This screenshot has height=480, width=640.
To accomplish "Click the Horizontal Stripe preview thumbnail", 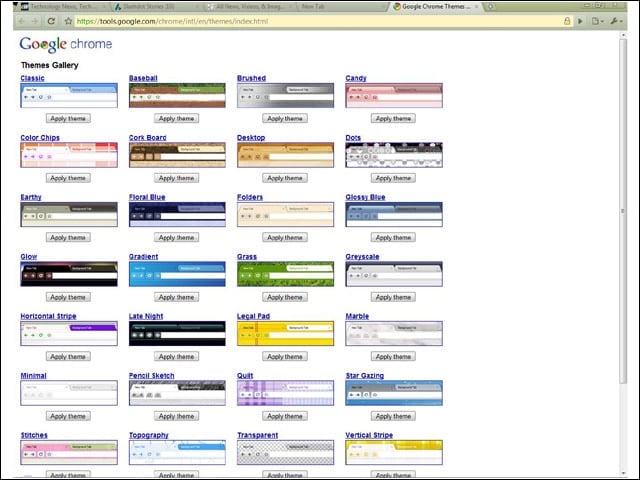I will pyautogui.click(x=69, y=333).
